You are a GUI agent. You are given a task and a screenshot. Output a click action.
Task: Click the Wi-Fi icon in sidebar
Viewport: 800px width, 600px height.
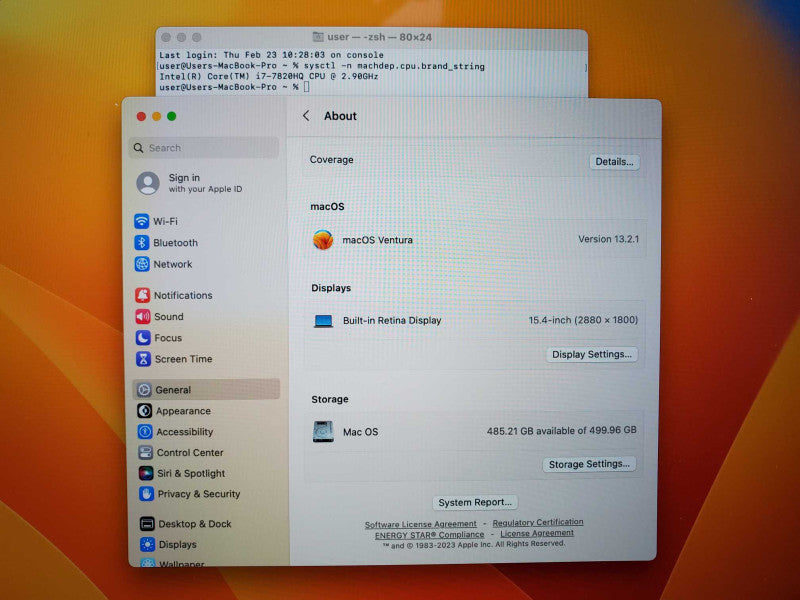(x=141, y=221)
